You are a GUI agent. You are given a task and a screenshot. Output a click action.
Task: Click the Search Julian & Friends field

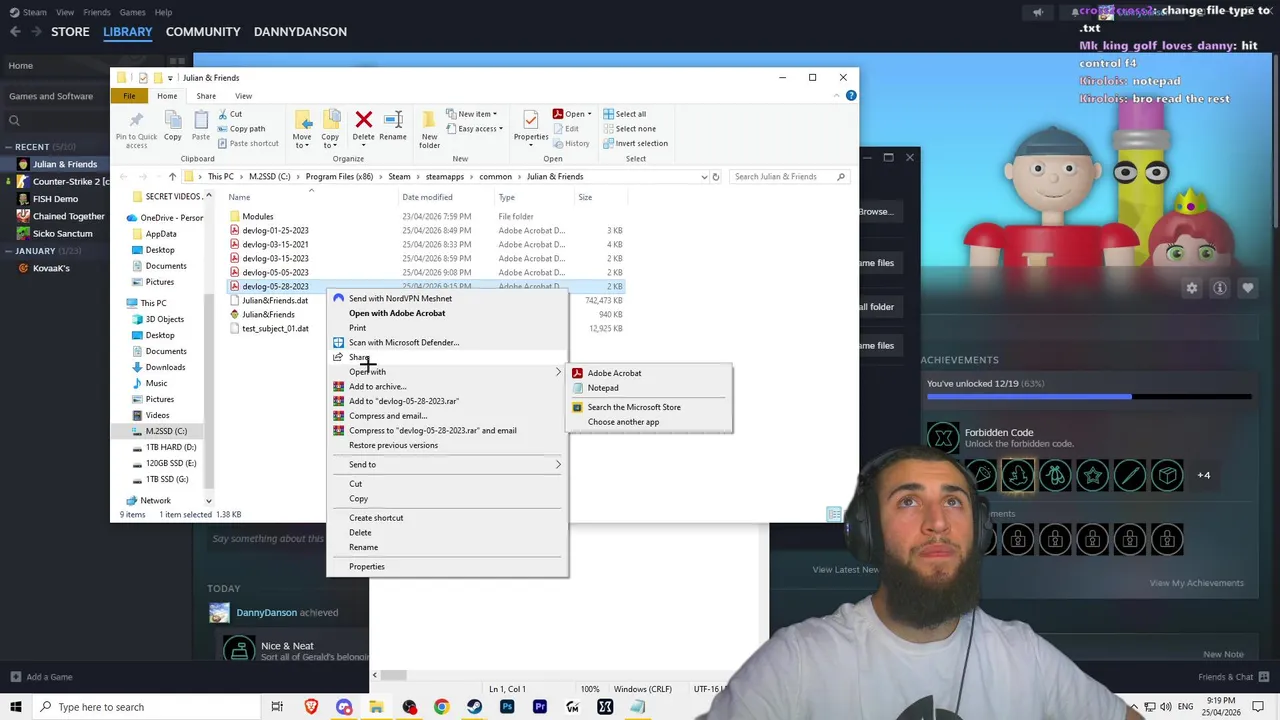coord(790,177)
